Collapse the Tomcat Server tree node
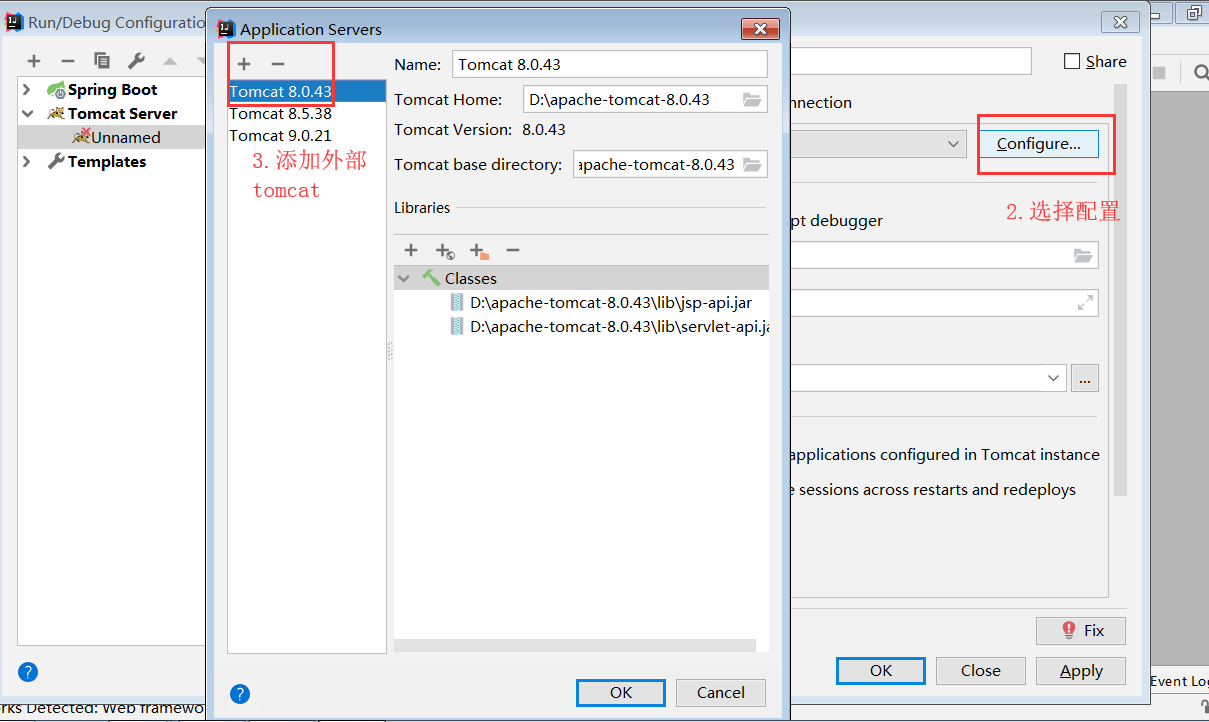Screen dimensions: 1209x722 [27, 114]
